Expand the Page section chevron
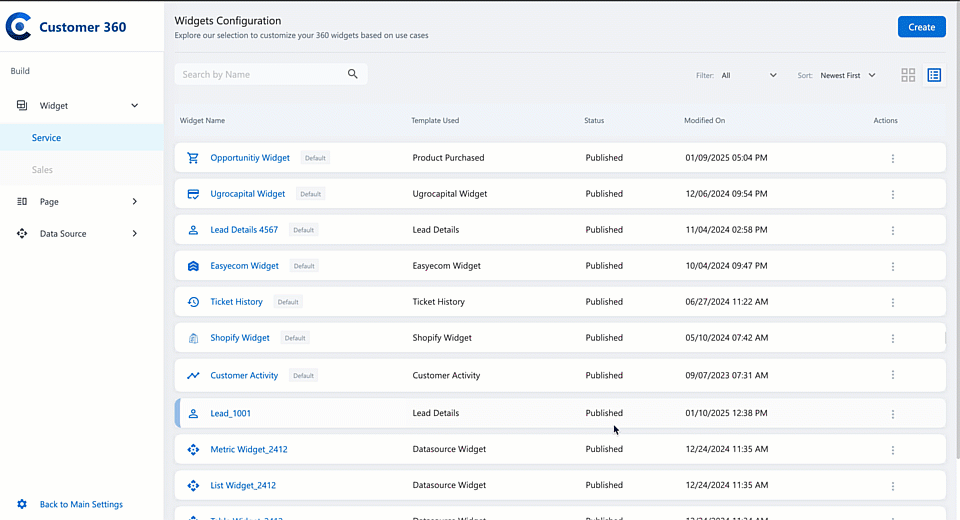 pyautogui.click(x=135, y=202)
